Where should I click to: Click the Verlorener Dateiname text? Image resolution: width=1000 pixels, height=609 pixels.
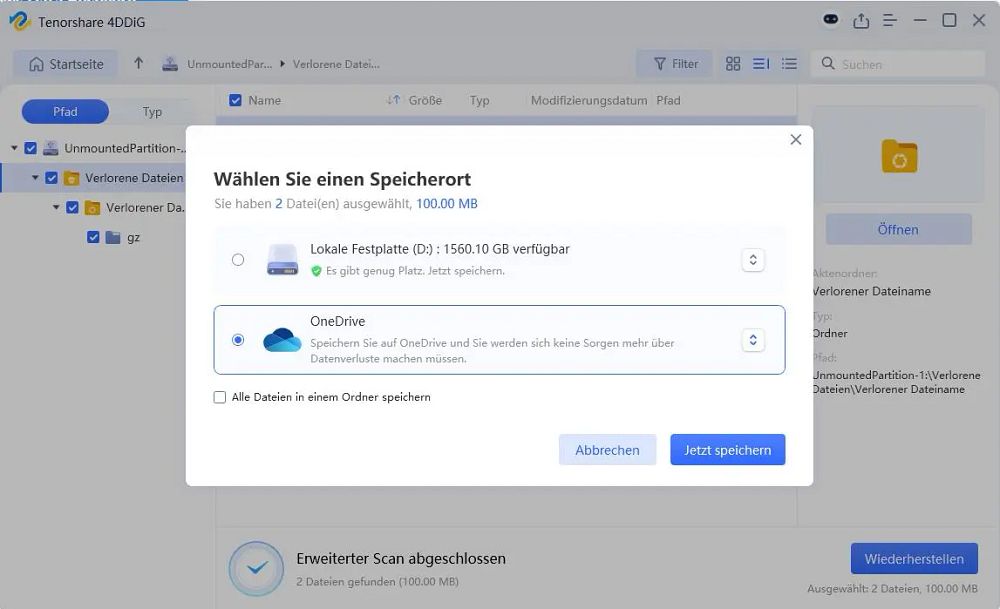[871, 291]
